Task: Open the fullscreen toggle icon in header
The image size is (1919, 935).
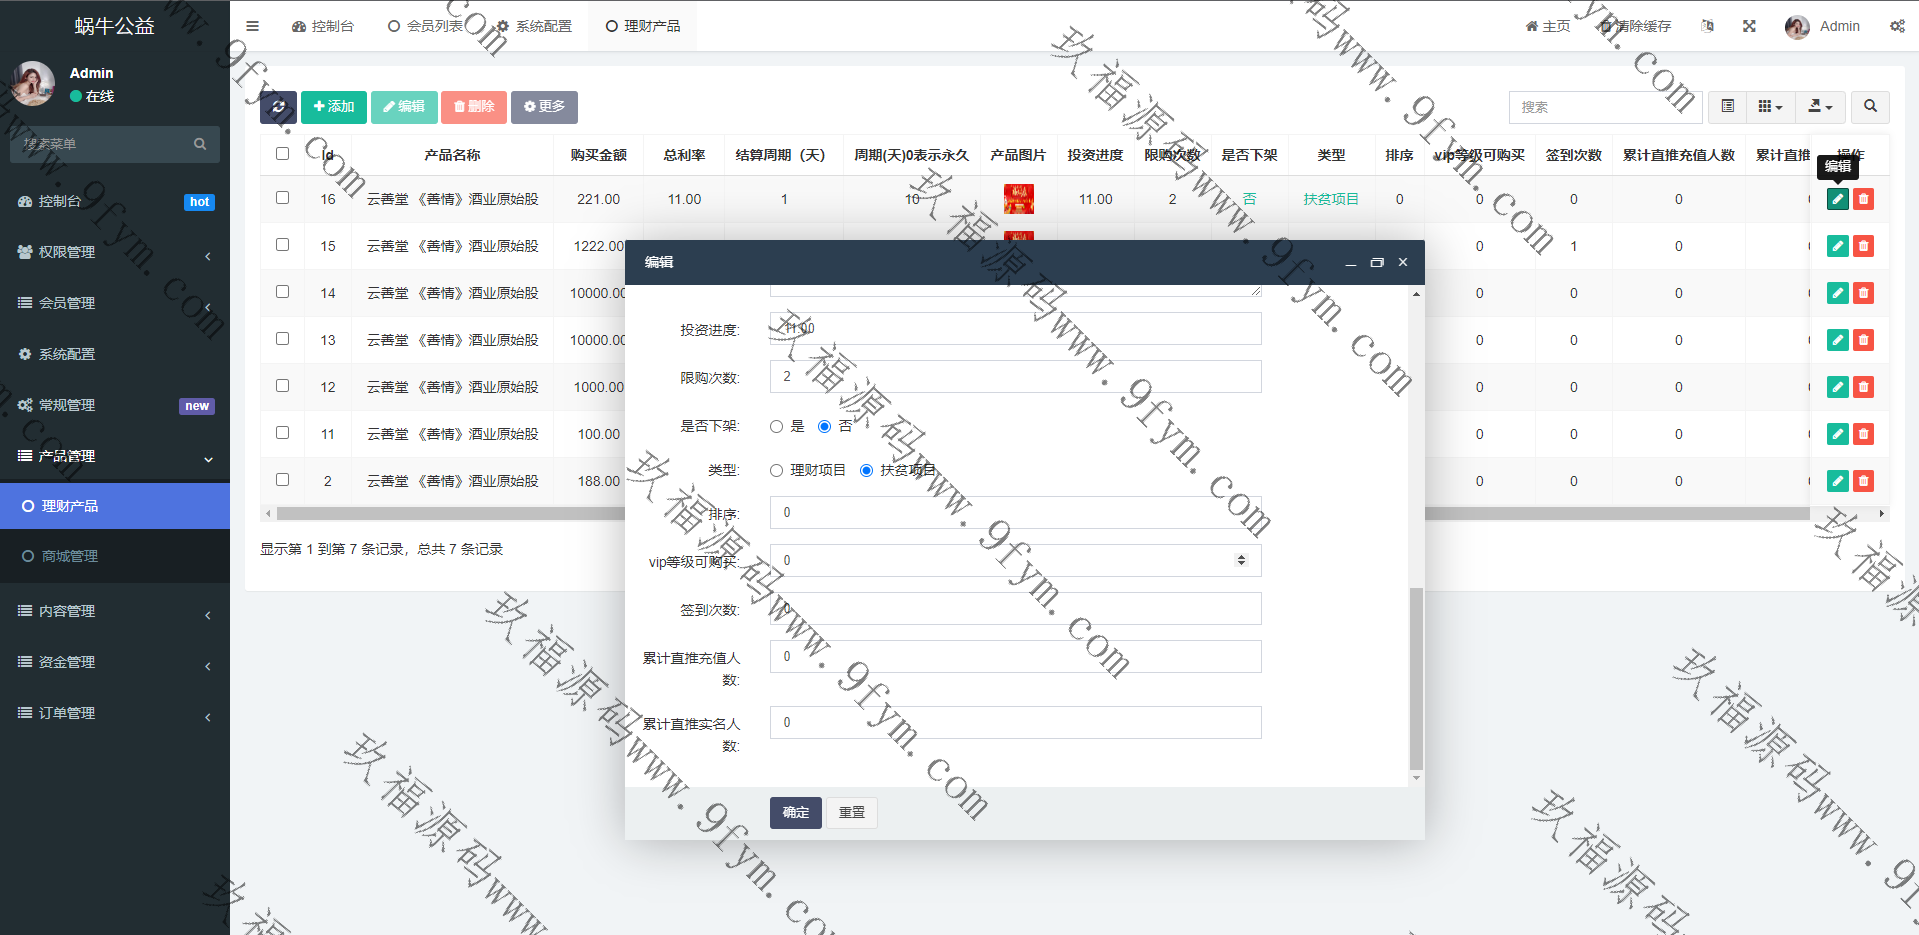Action: (1749, 26)
